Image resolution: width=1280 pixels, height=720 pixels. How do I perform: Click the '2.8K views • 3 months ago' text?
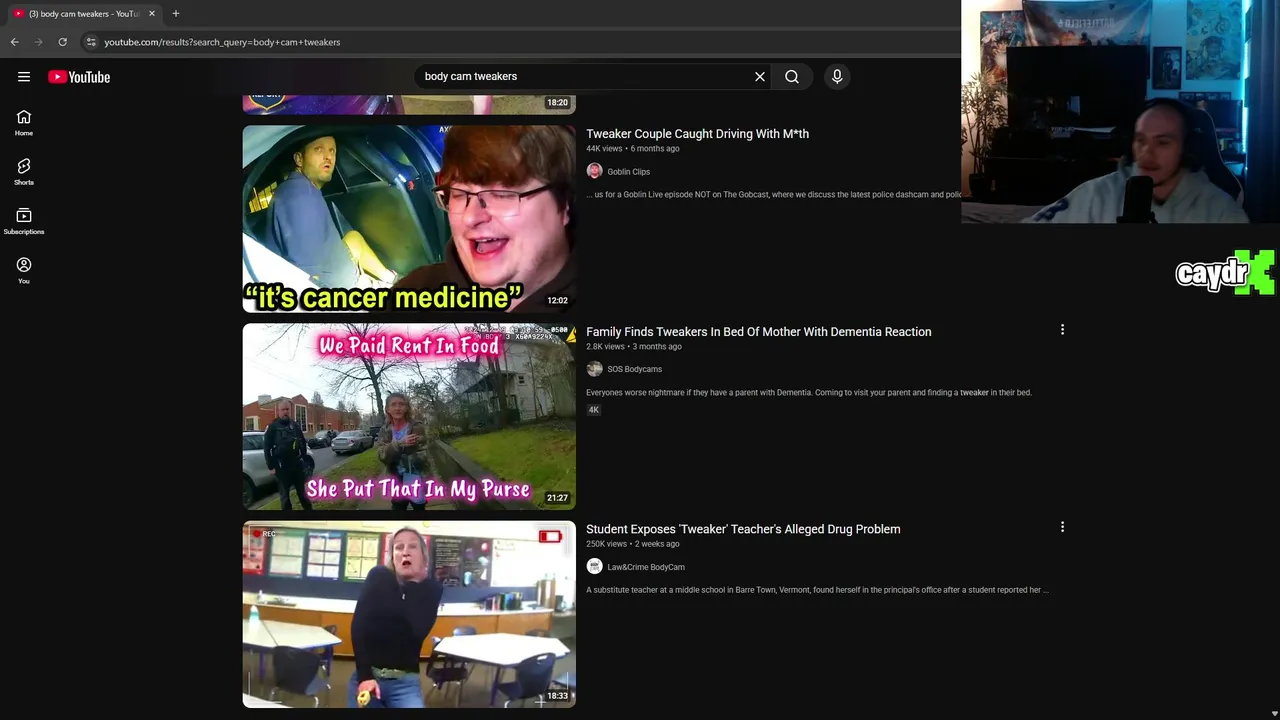[634, 346]
